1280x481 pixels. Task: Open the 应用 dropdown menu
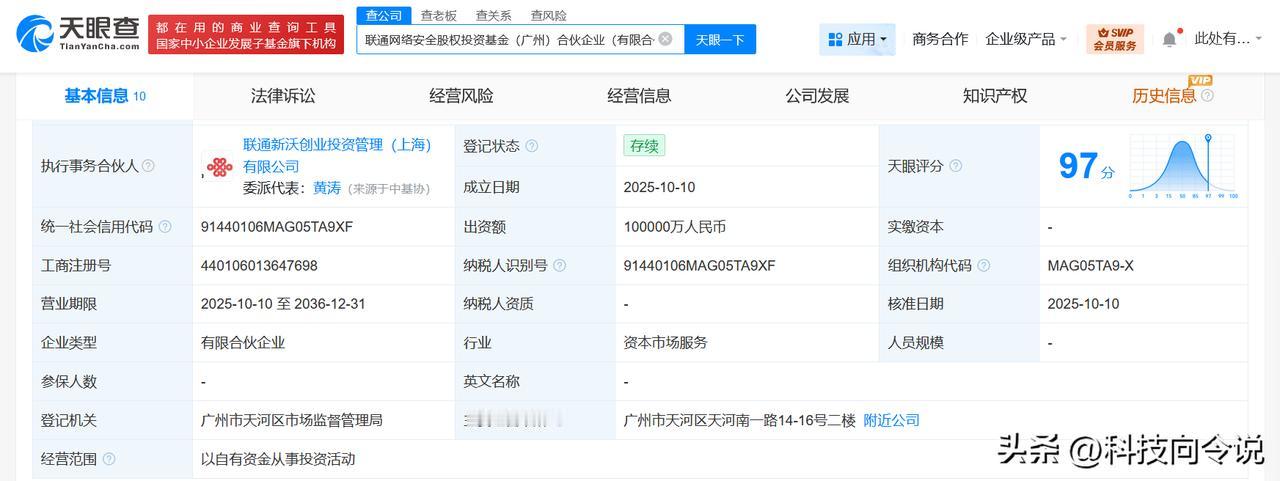tap(857, 39)
